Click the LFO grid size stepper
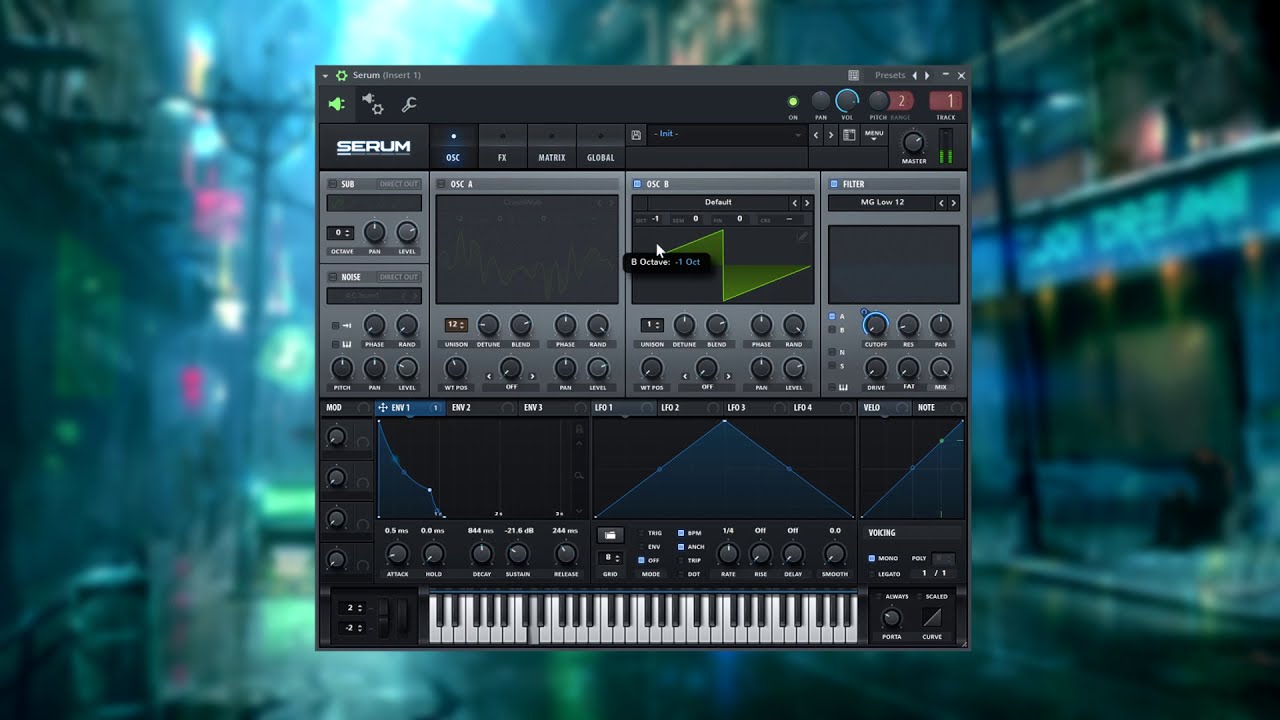 click(610, 558)
